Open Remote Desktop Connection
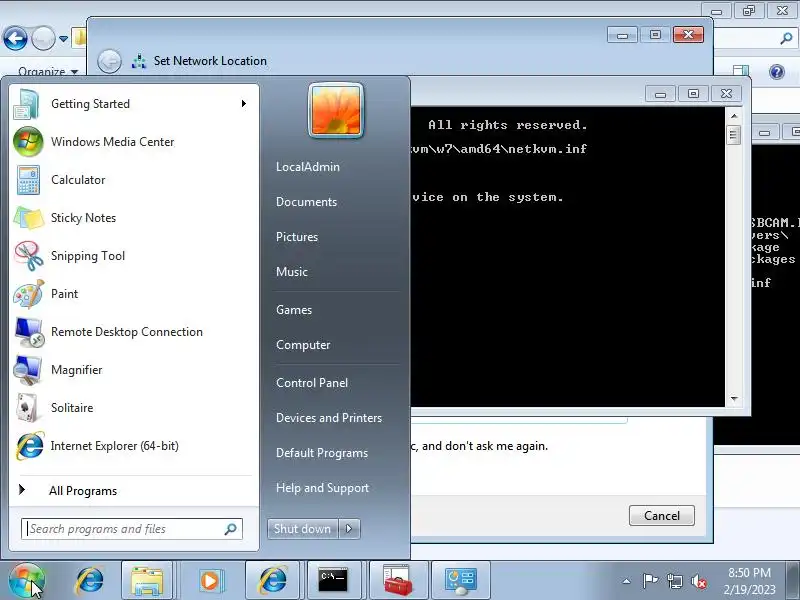 pyautogui.click(x=134, y=332)
